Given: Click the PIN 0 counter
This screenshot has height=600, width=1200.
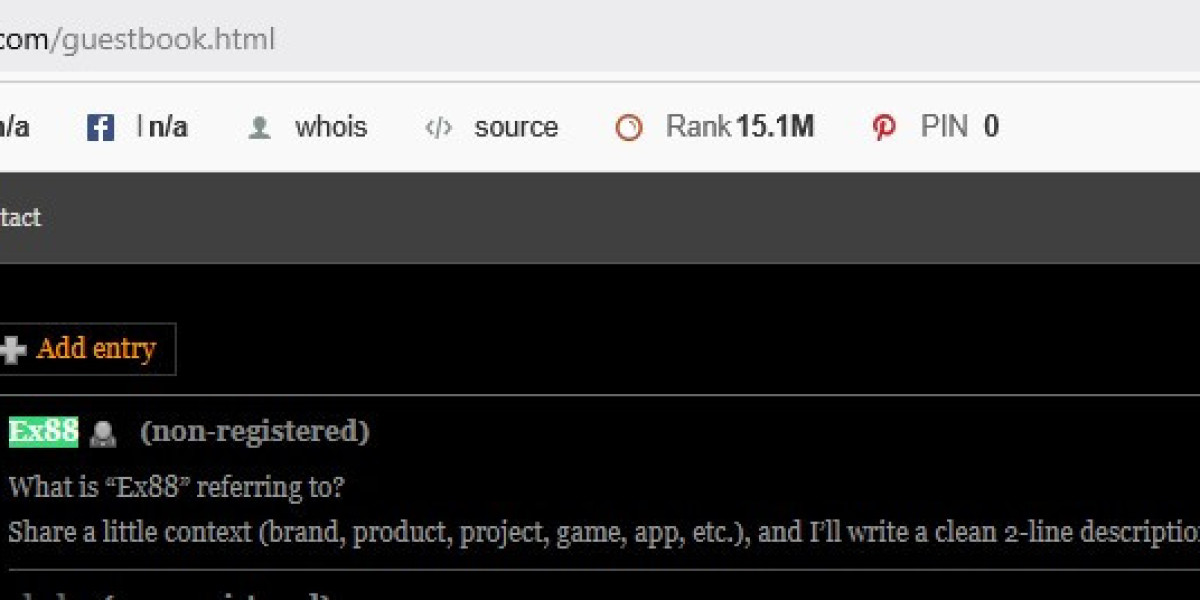Looking at the screenshot, I should coord(959,127).
